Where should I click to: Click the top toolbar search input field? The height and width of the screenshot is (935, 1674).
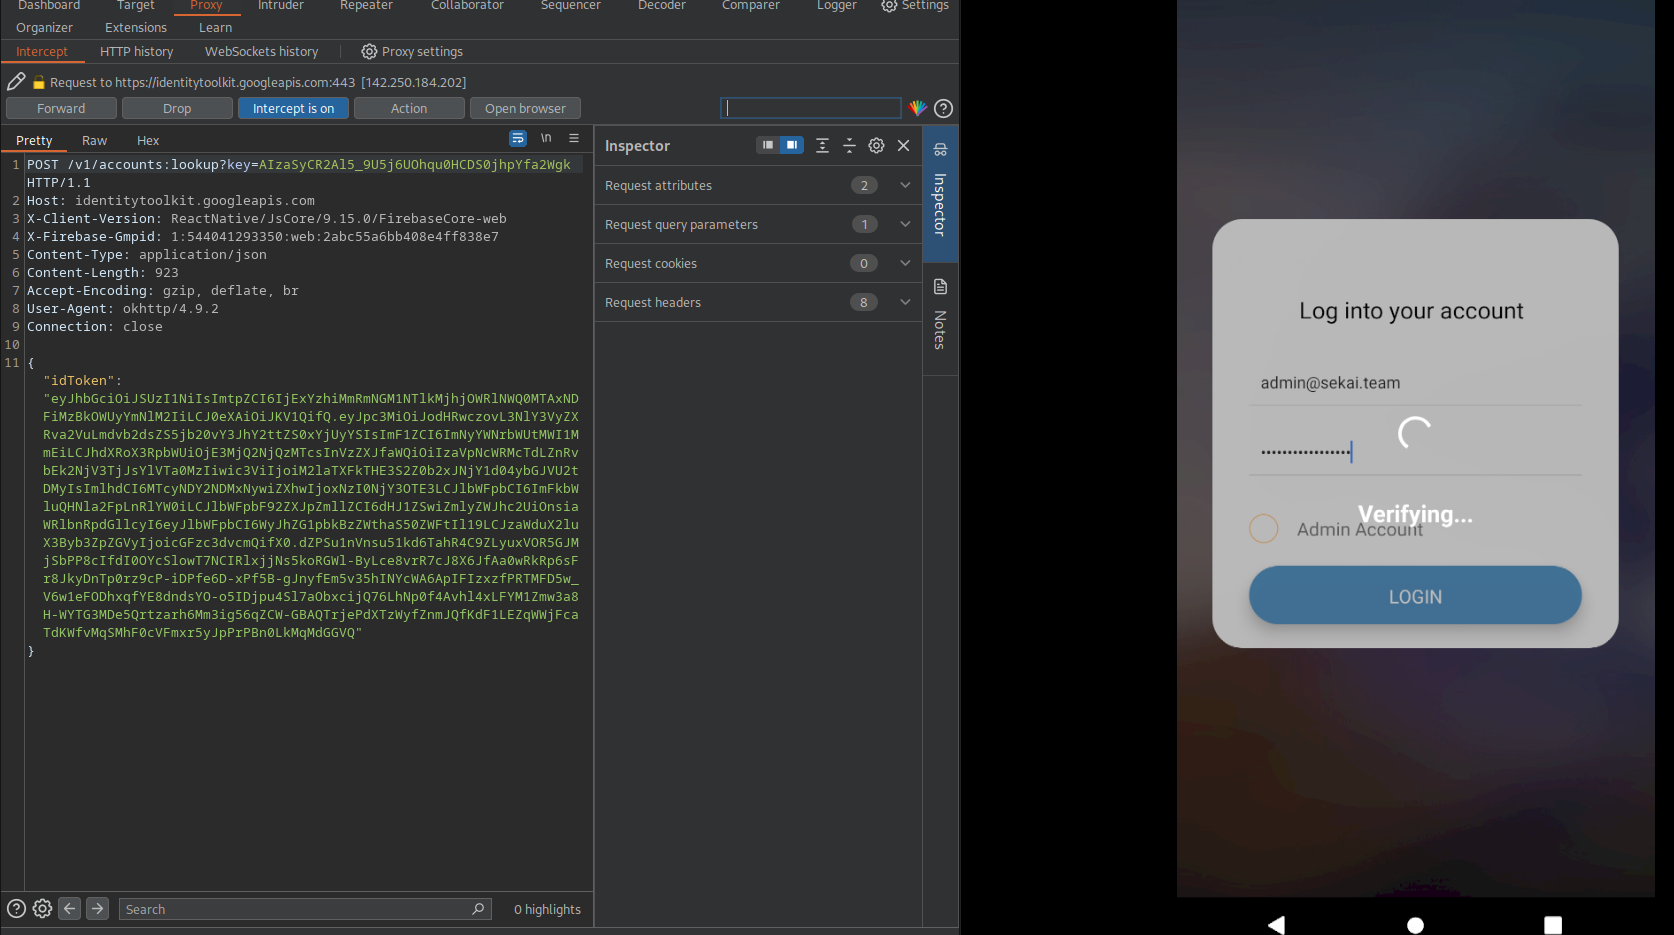coord(811,108)
